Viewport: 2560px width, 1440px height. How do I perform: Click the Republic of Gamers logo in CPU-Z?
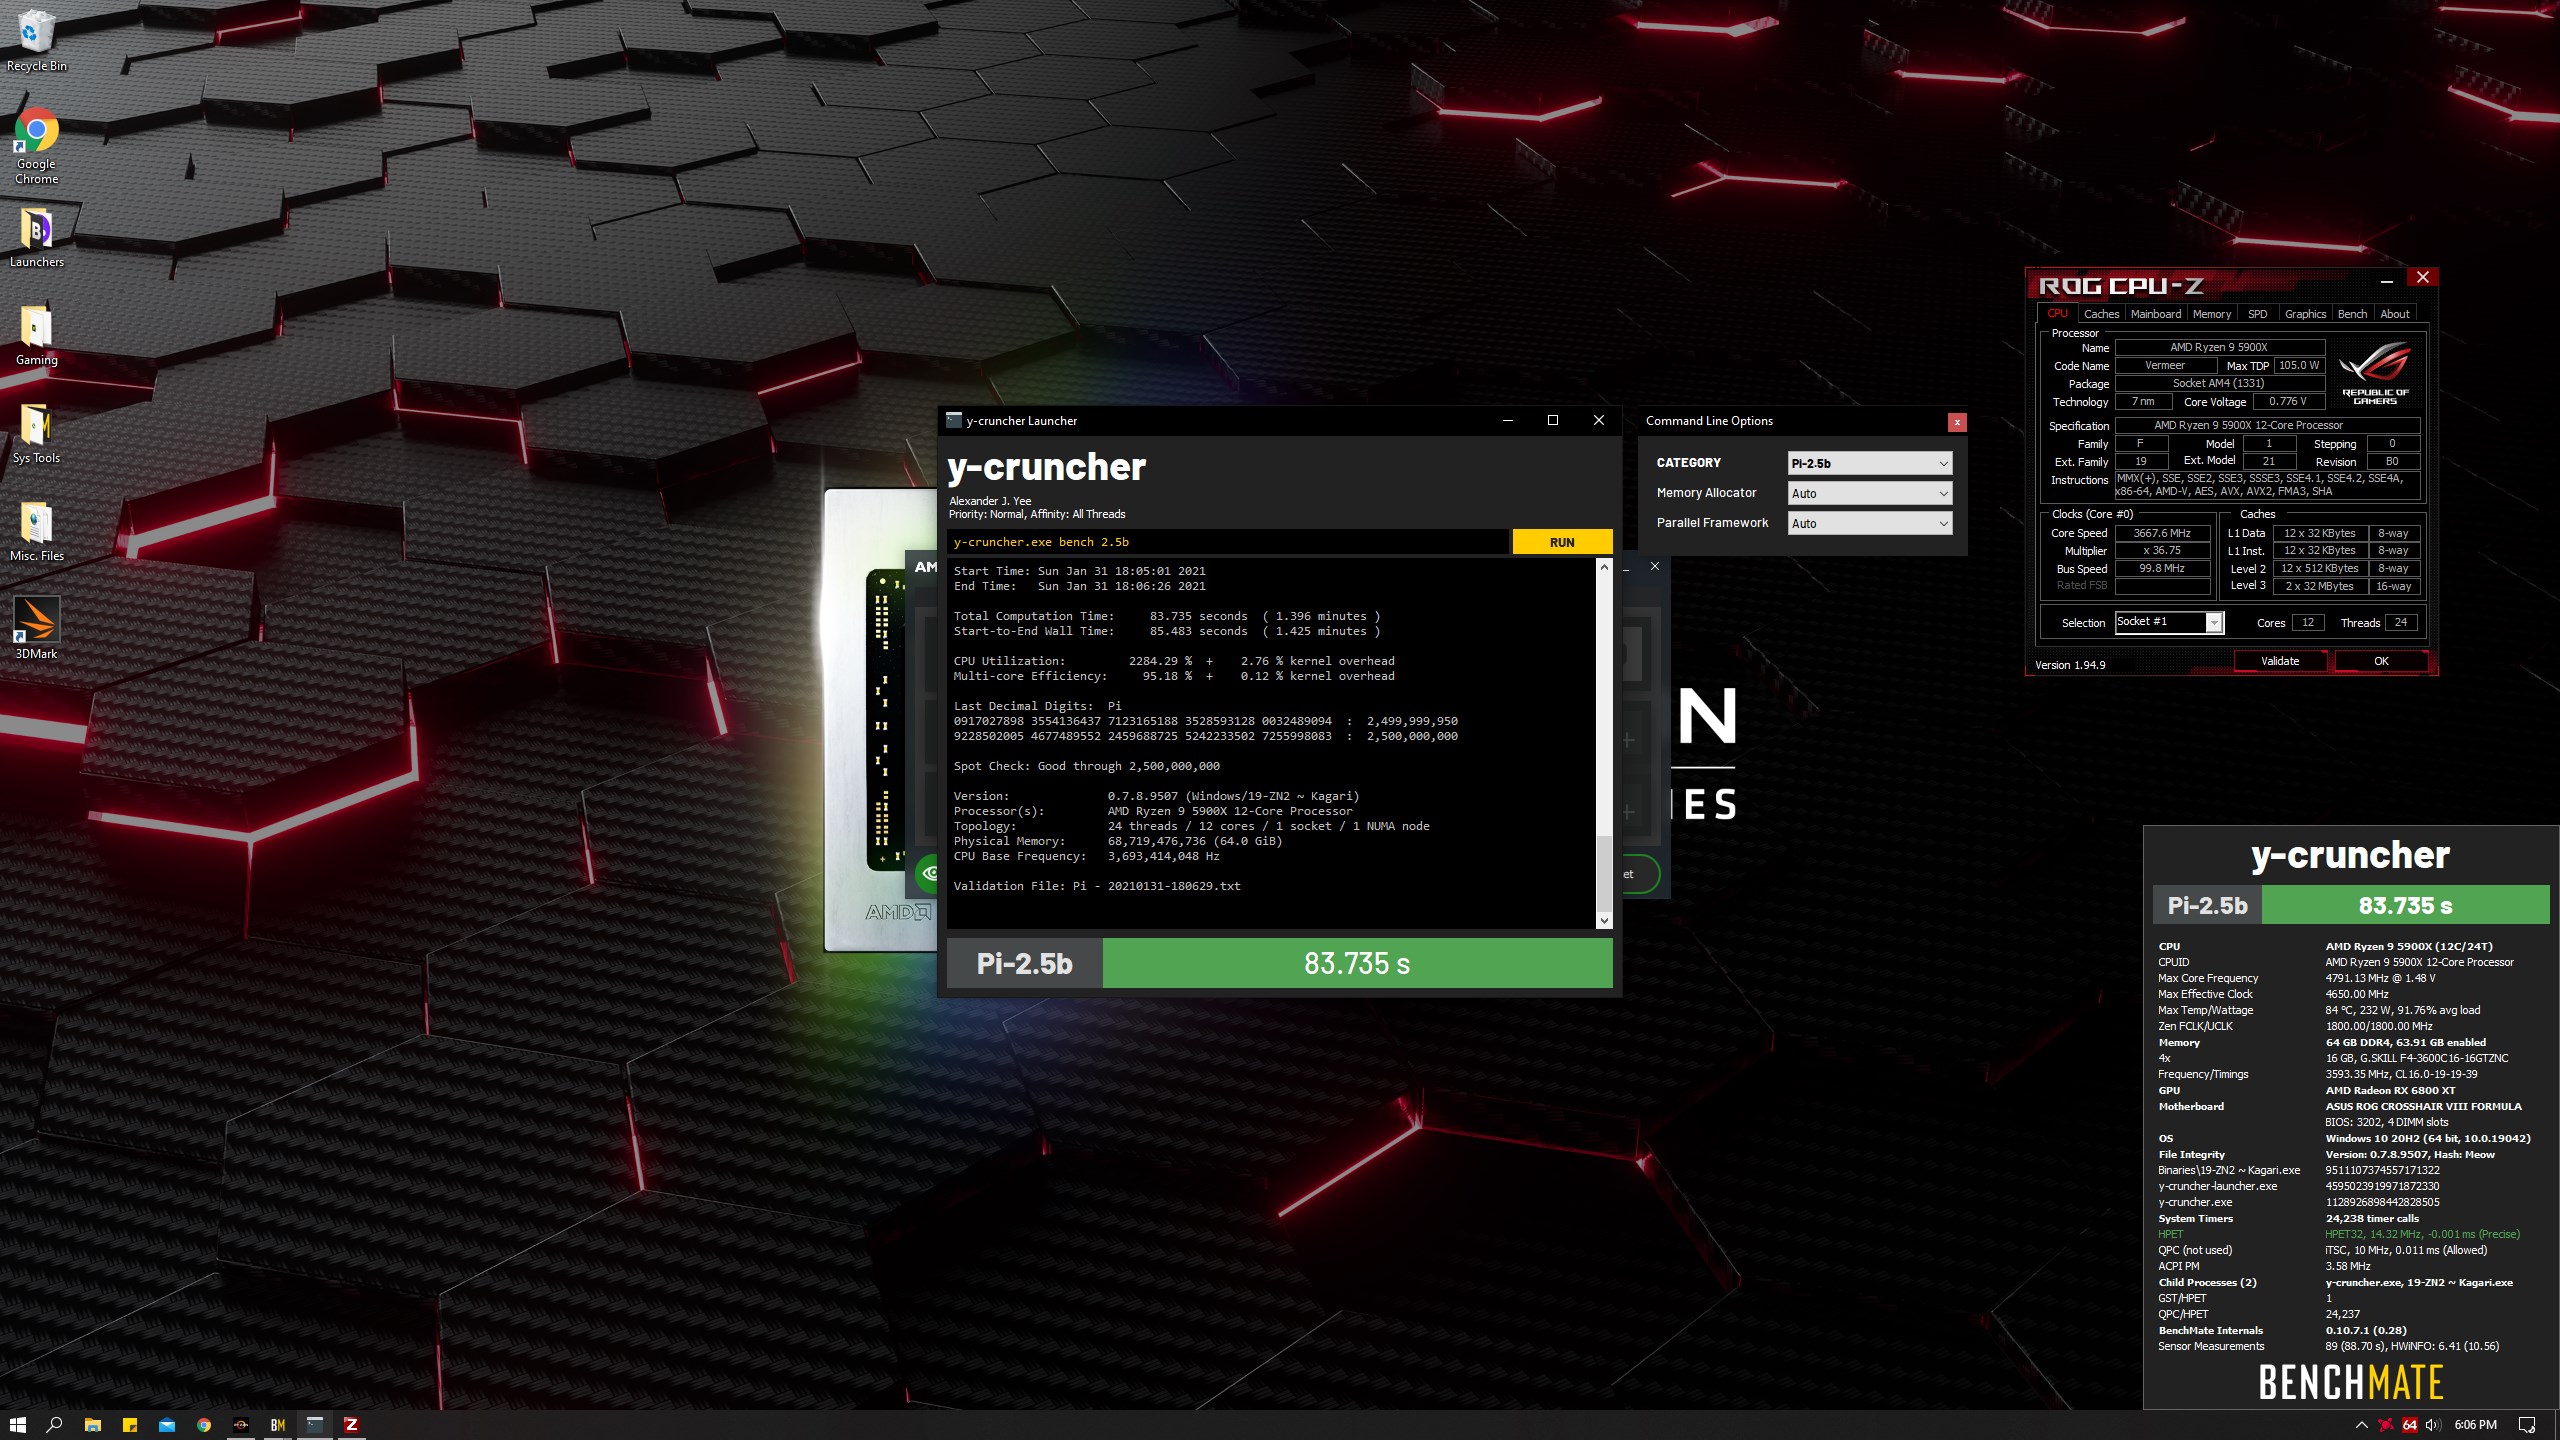point(2375,372)
